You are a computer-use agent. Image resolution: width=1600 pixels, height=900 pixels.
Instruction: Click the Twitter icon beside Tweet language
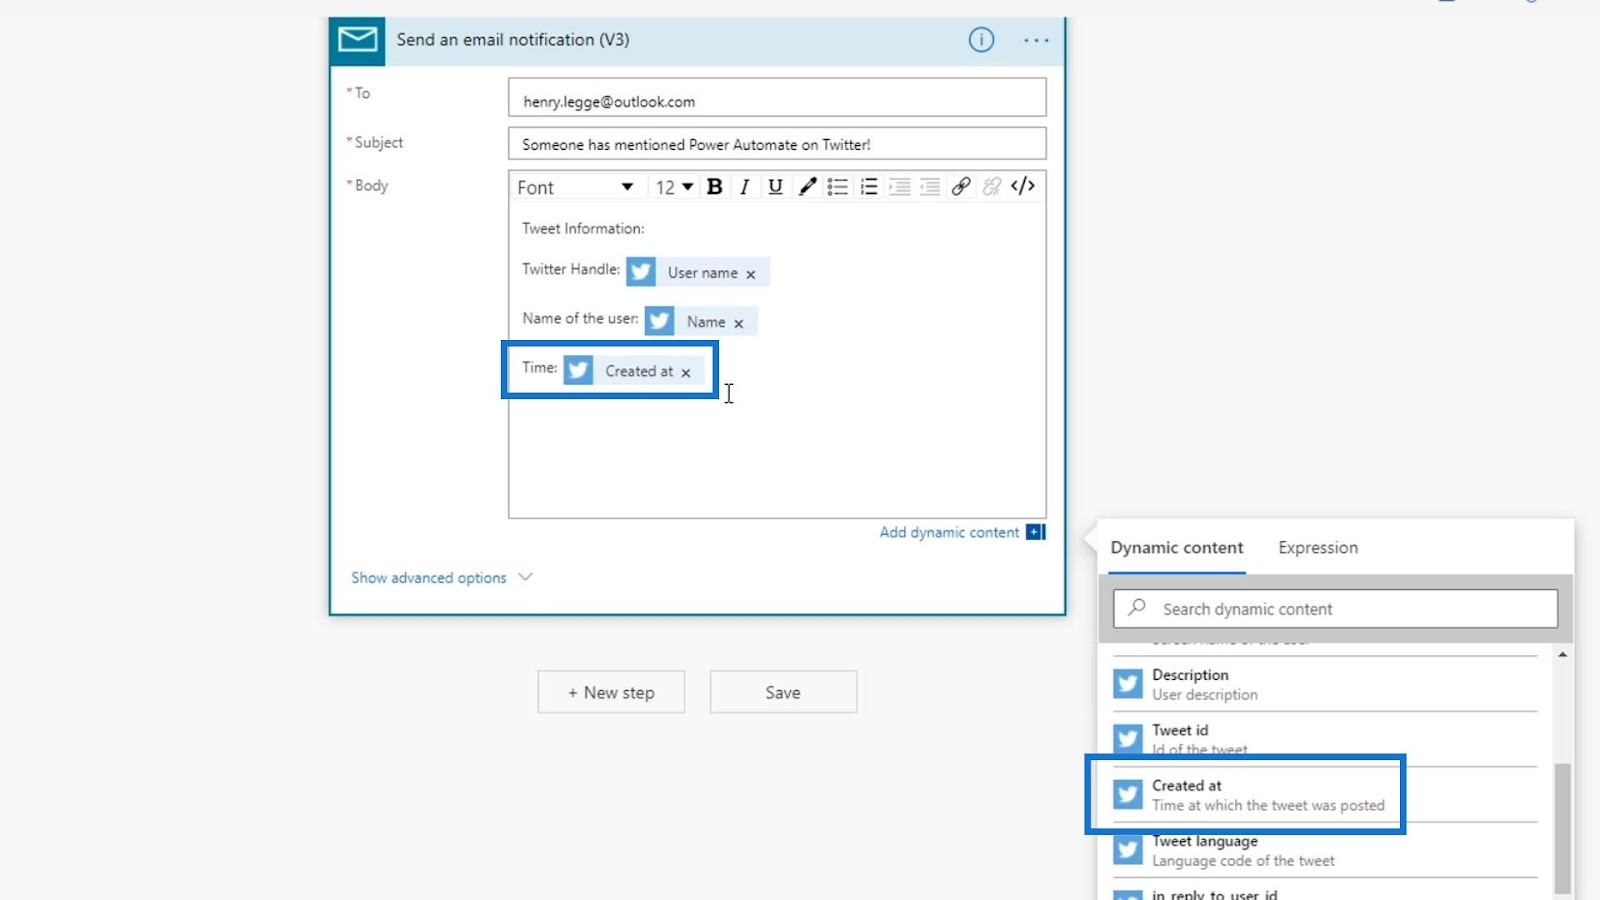click(1128, 850)
